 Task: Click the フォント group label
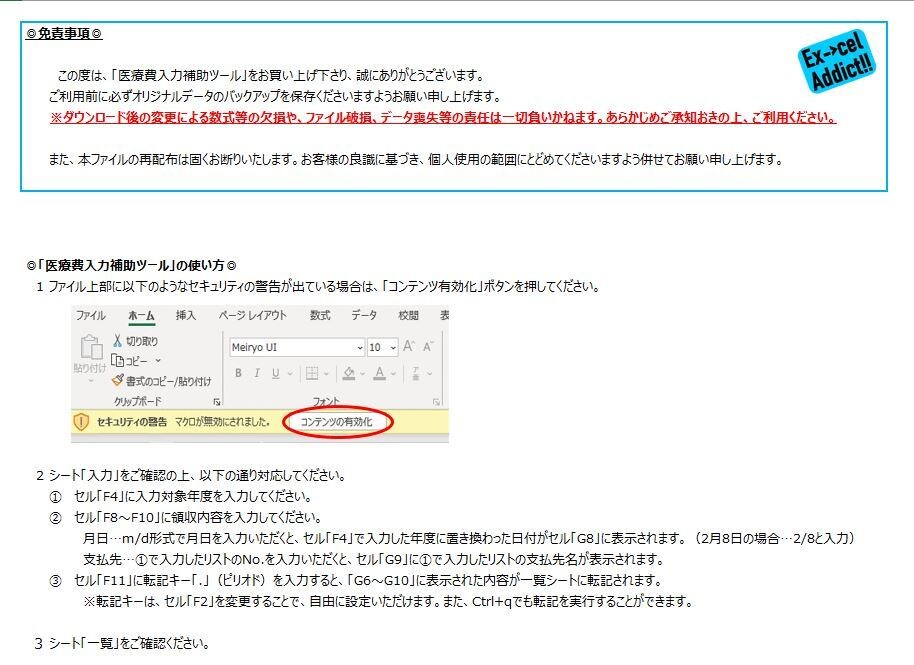pyautogui.click(x=326, y=402)
